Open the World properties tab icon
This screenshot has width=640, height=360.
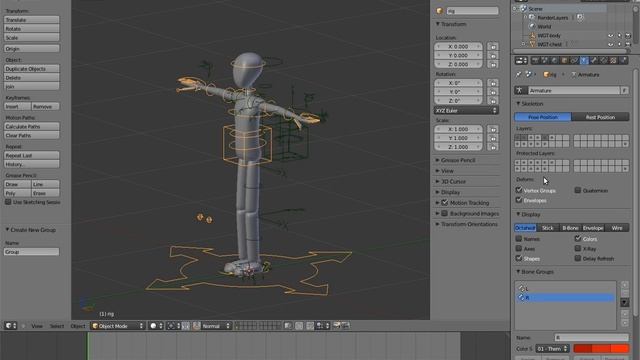click(554, 60)
